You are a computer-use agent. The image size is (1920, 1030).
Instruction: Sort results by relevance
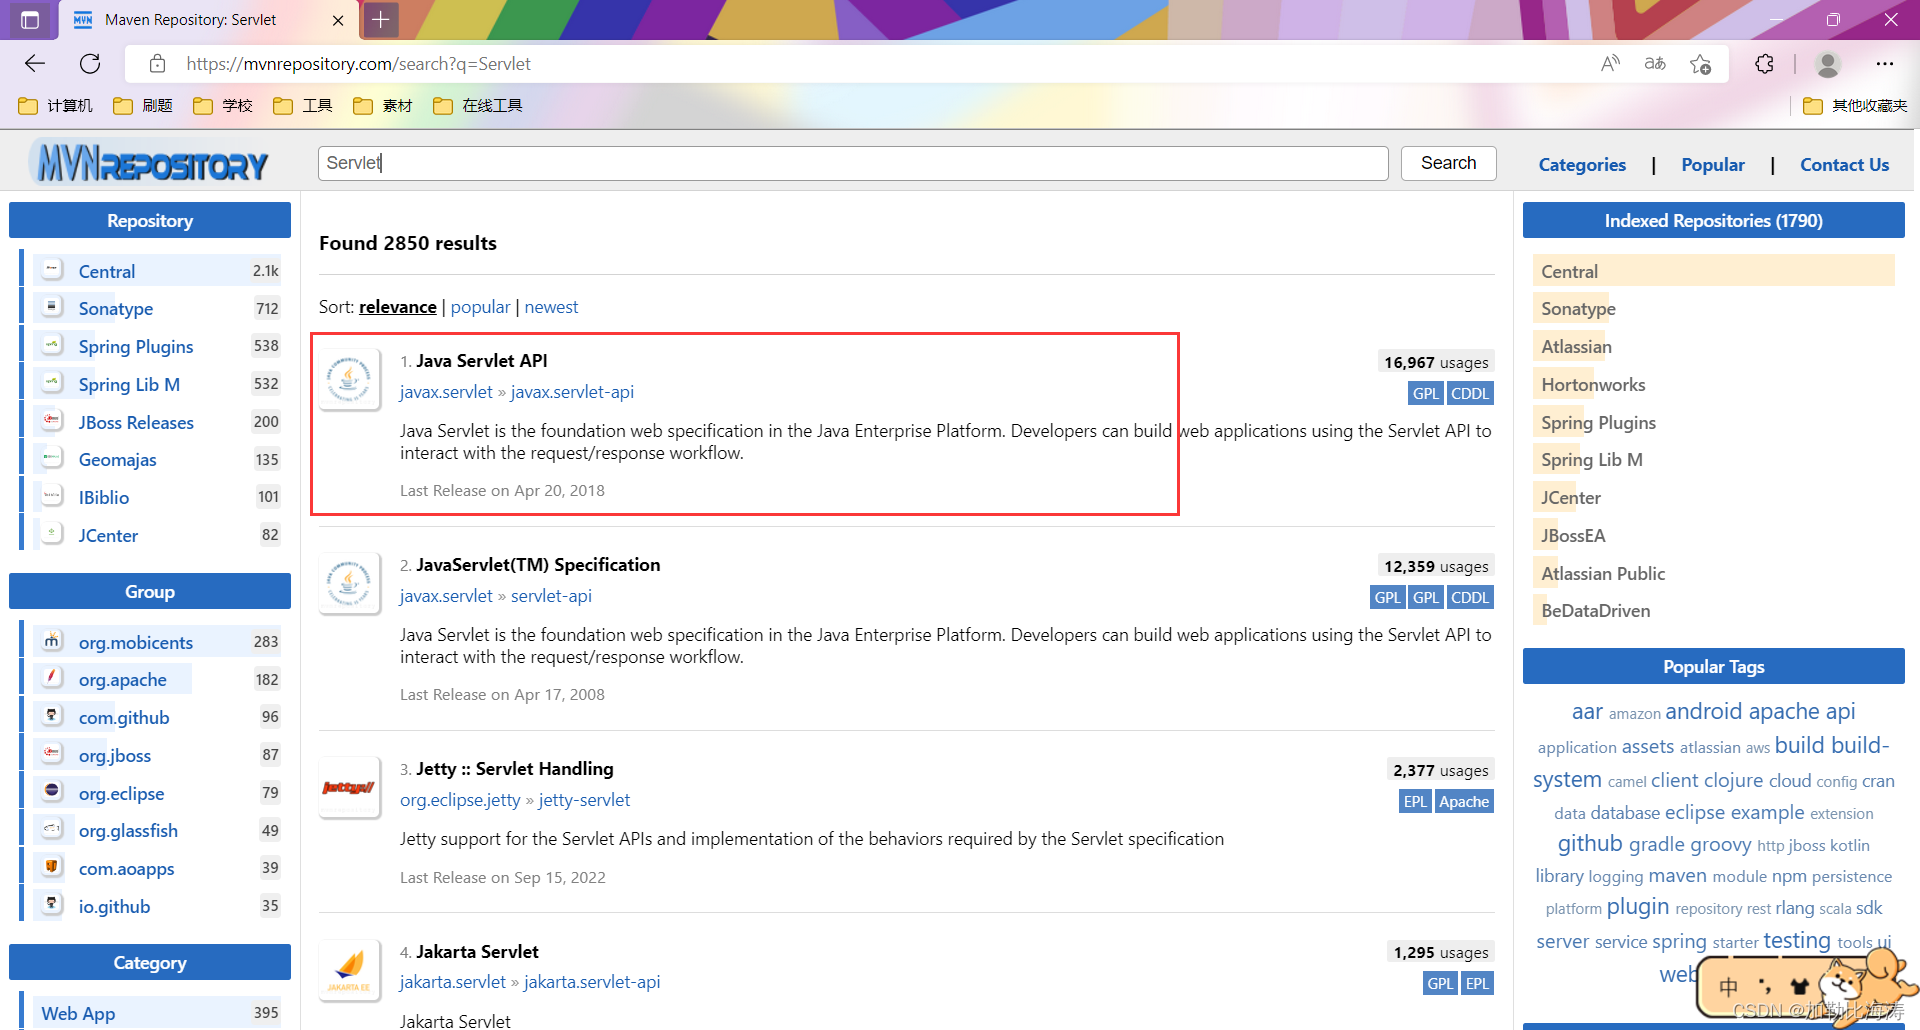pos(398,307)
